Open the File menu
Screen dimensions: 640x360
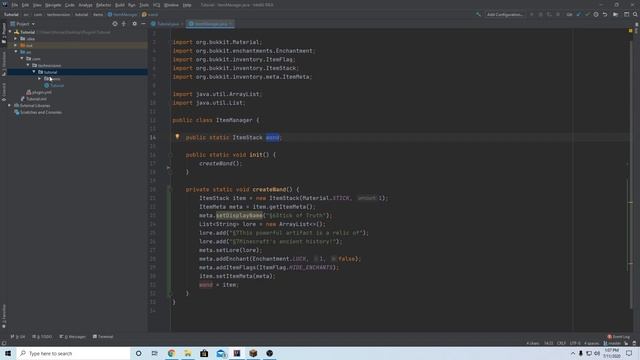point(15,5)
